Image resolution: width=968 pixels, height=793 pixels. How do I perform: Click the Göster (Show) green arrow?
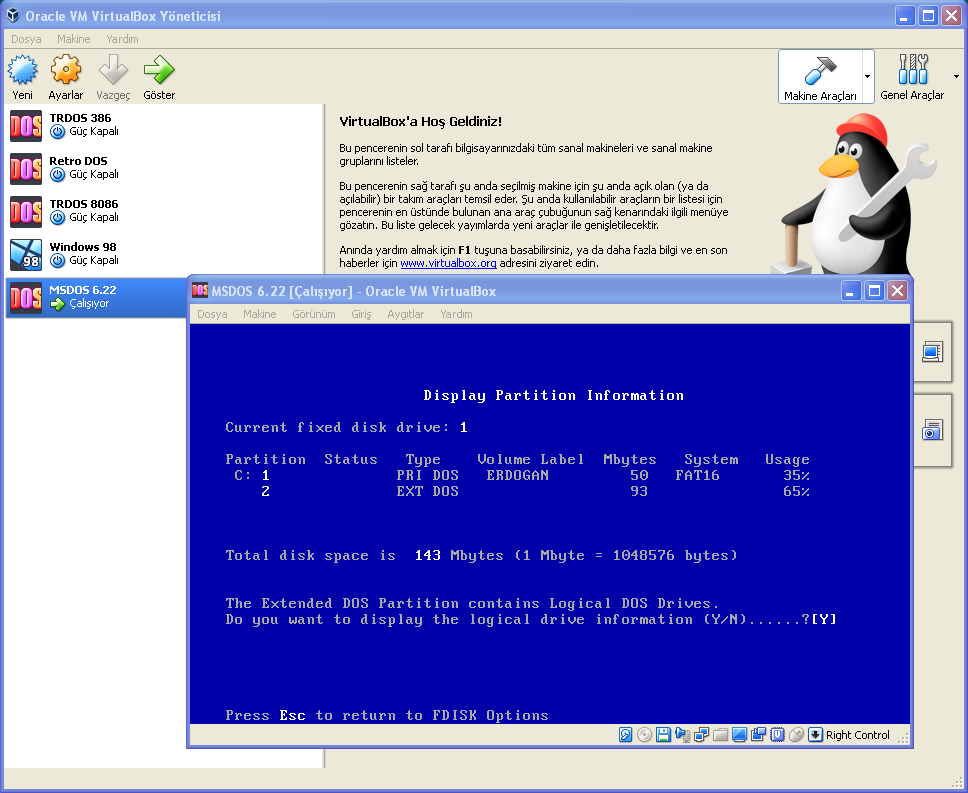click(x=159, y=70)
